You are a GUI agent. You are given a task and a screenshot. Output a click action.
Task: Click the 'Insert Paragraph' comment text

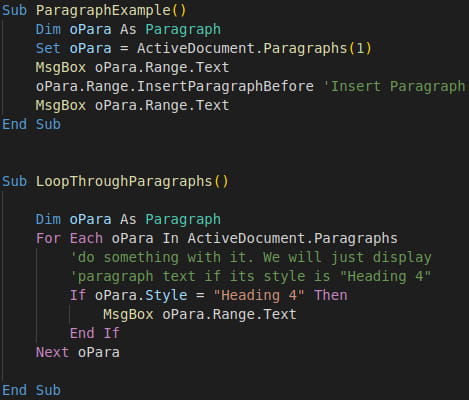[x=394, y=86]
